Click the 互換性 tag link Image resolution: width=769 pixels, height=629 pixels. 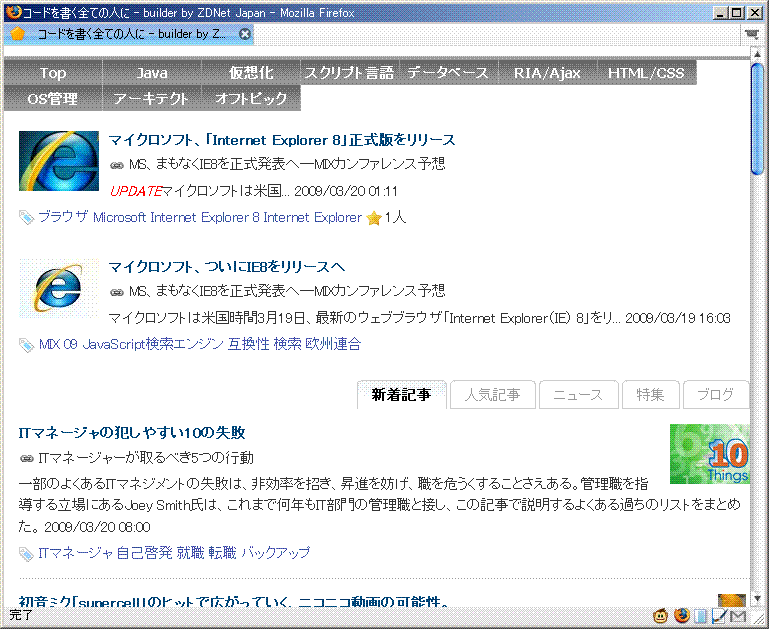click(249, 344)
